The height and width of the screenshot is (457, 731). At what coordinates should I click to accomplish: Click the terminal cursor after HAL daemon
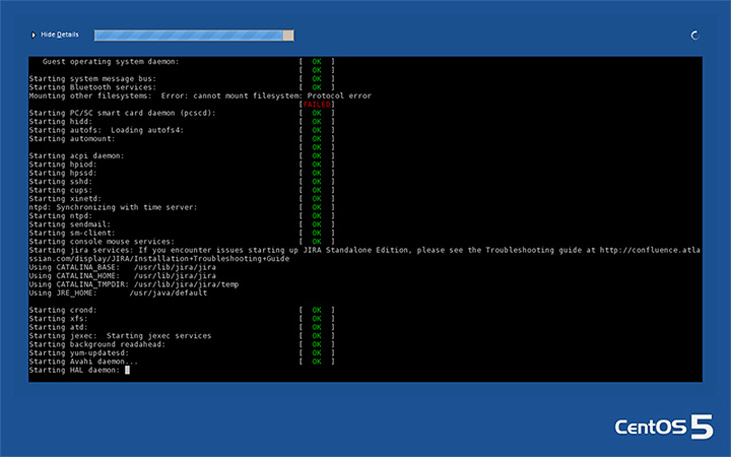point(128,370)
